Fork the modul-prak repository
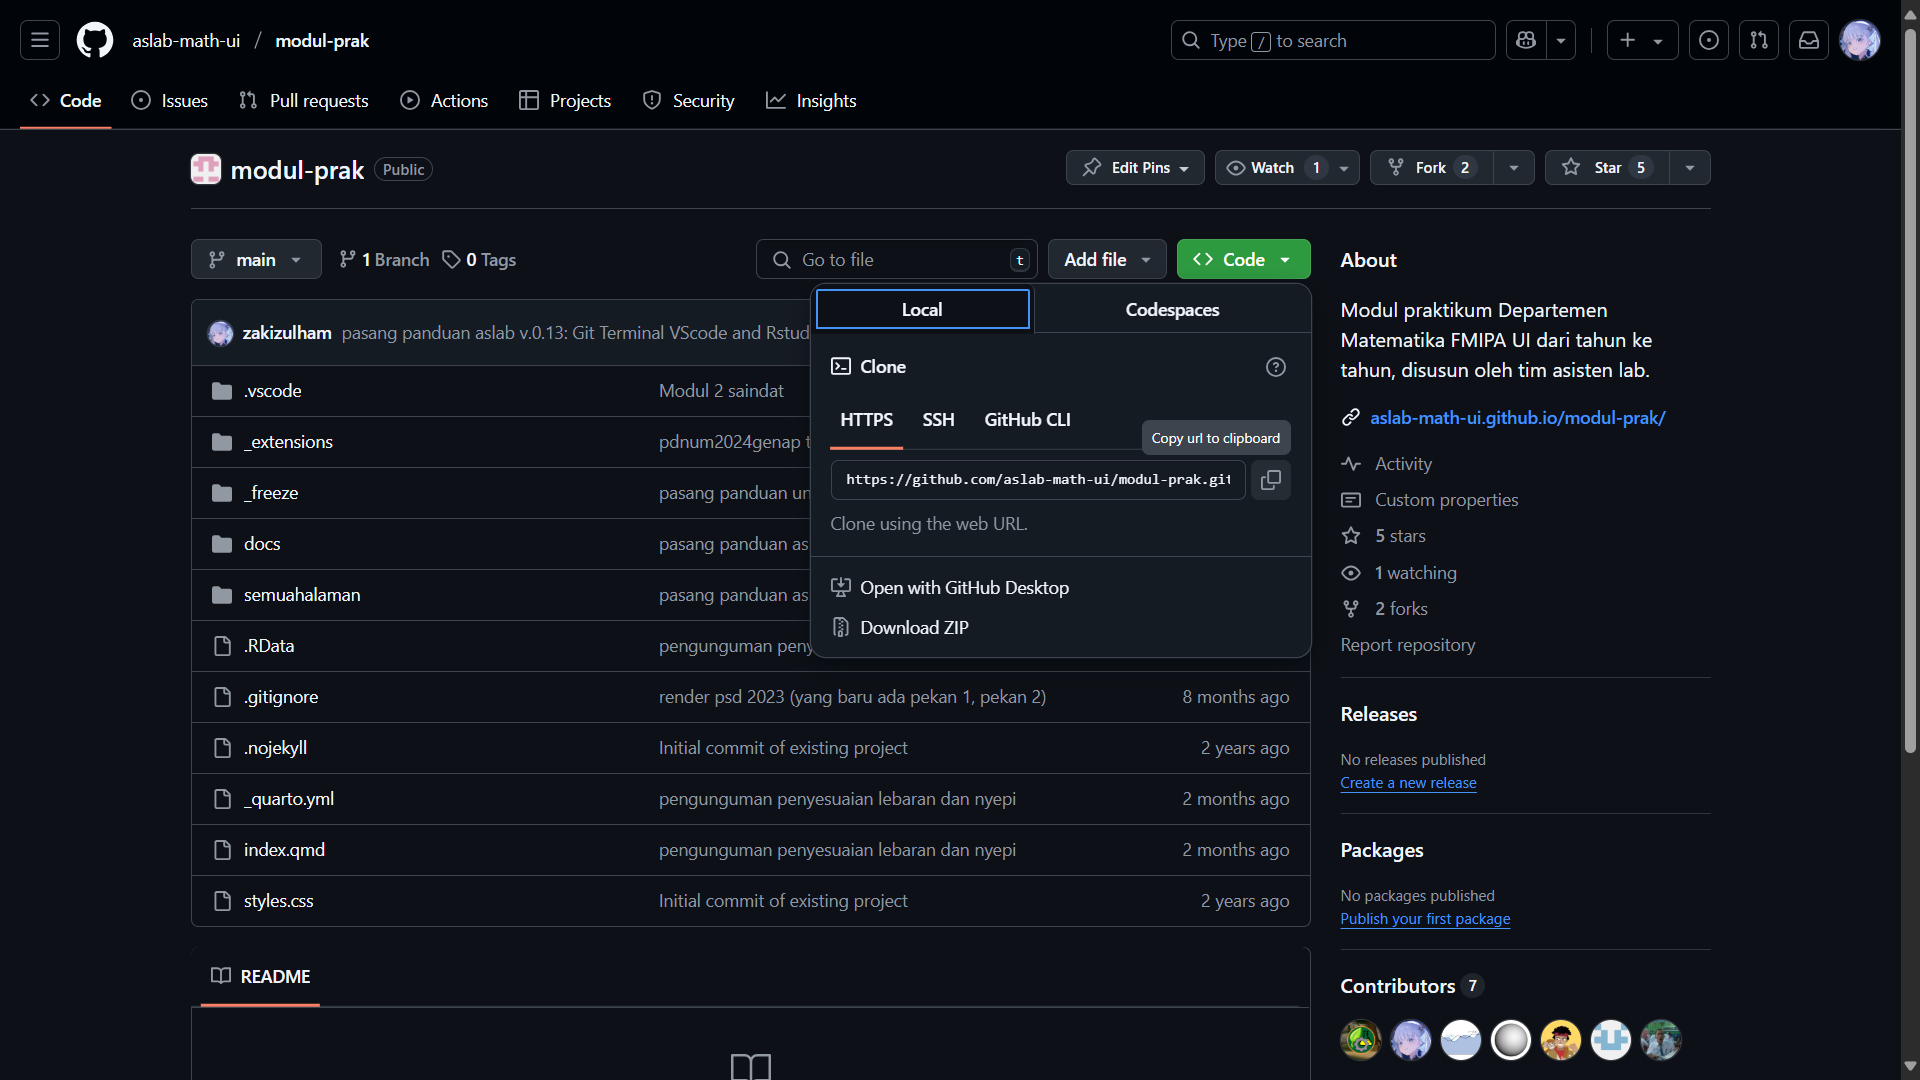 [x=1431, y=167]
